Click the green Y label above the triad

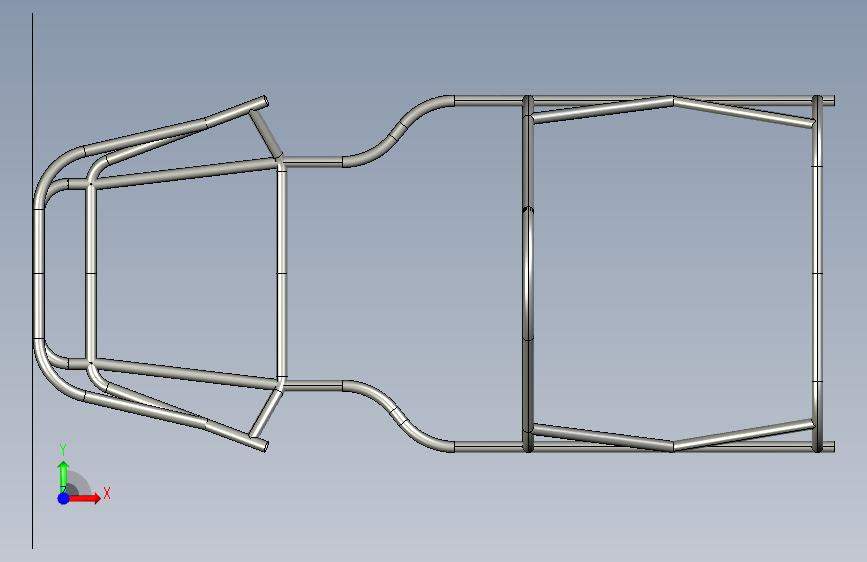(x=63, y=450)
